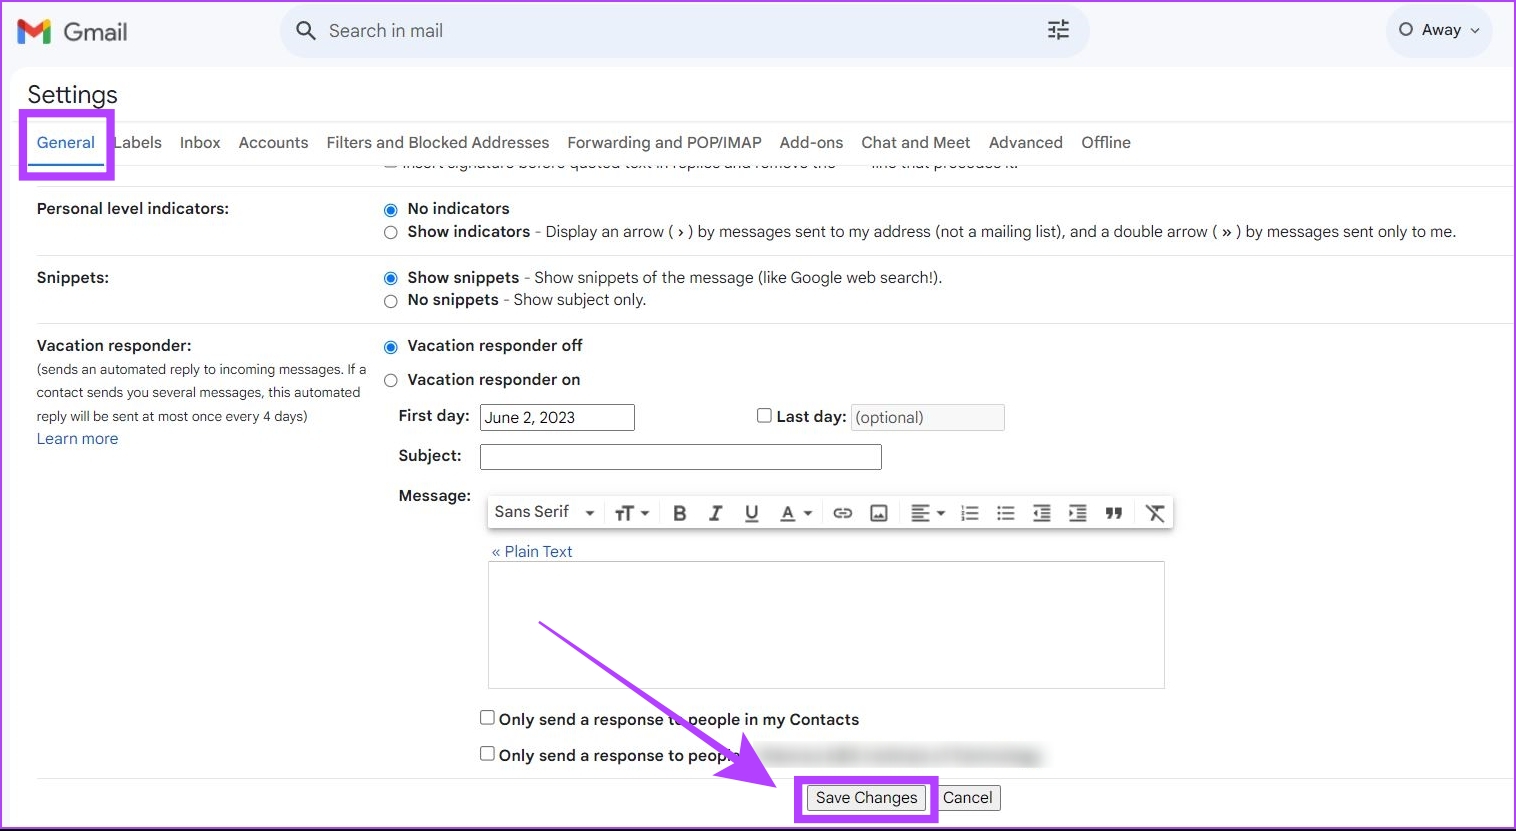Expand the Away status selector
The width and height of the screenshot is (1516, 831).
[1439, 30]
